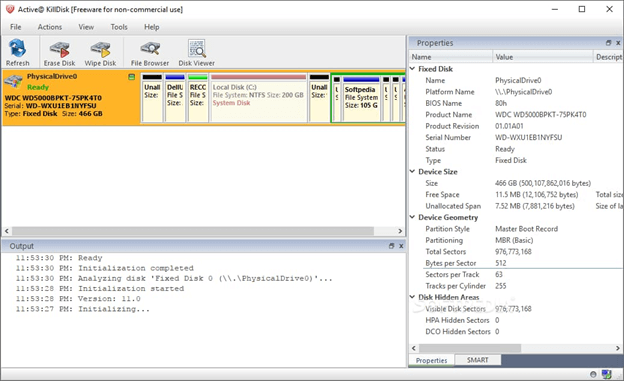
Task: Collapse the Disk Hidden Areas group
Action: point(413,297)
